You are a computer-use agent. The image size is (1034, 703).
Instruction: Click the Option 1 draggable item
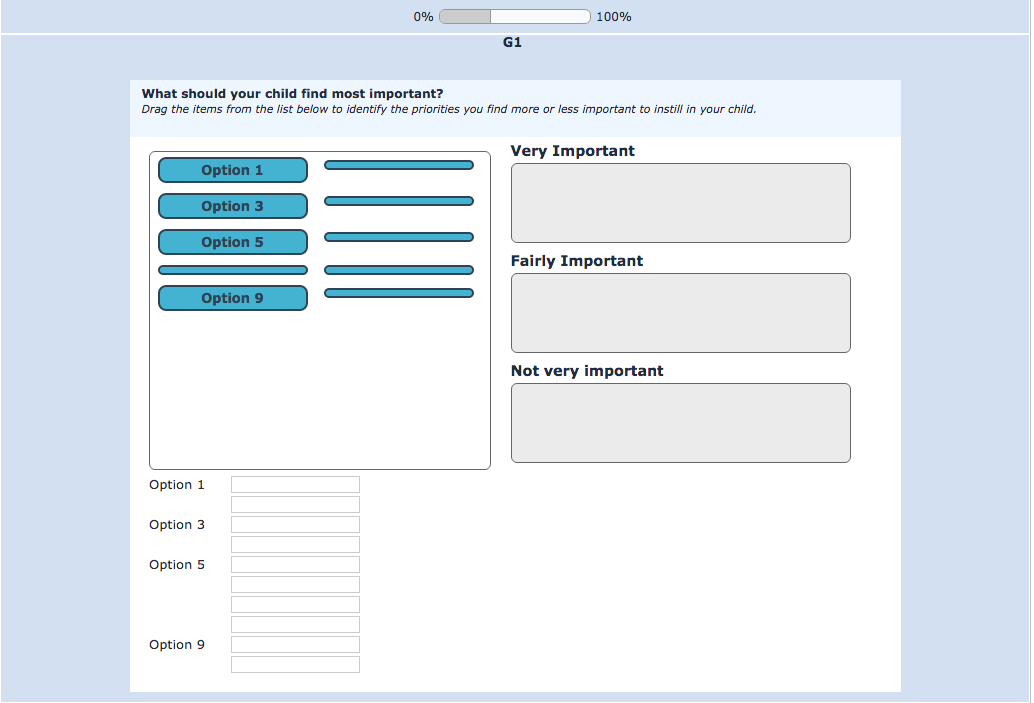[x=232, y=170]
